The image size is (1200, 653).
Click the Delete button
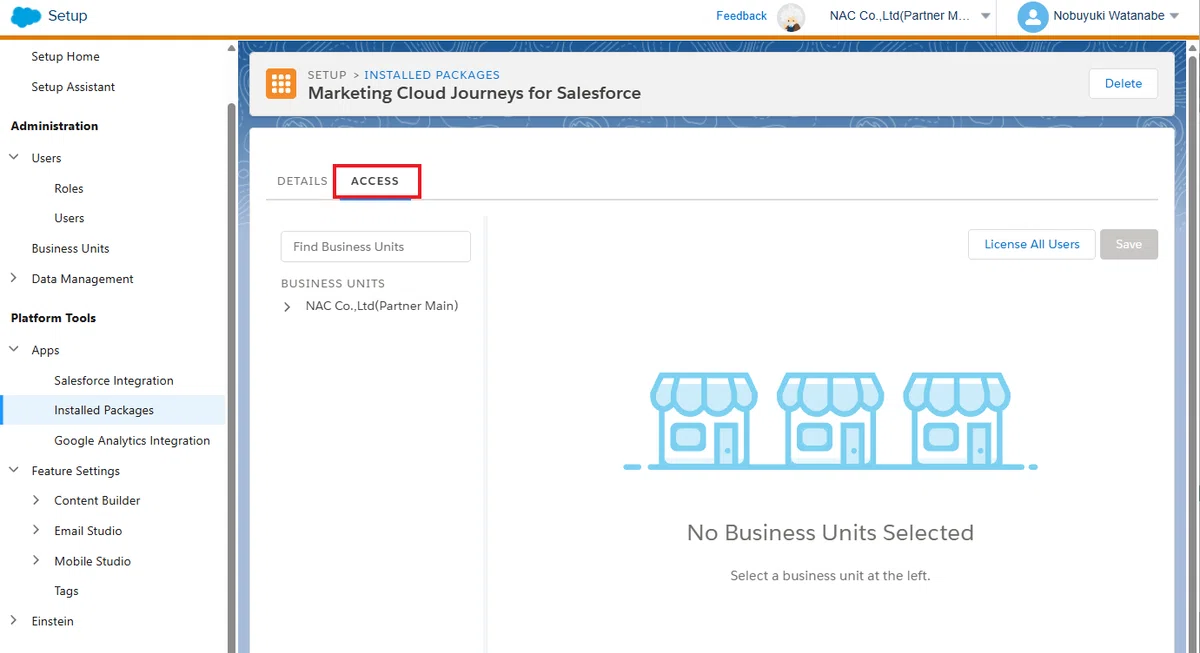[x=1123, y=84]
